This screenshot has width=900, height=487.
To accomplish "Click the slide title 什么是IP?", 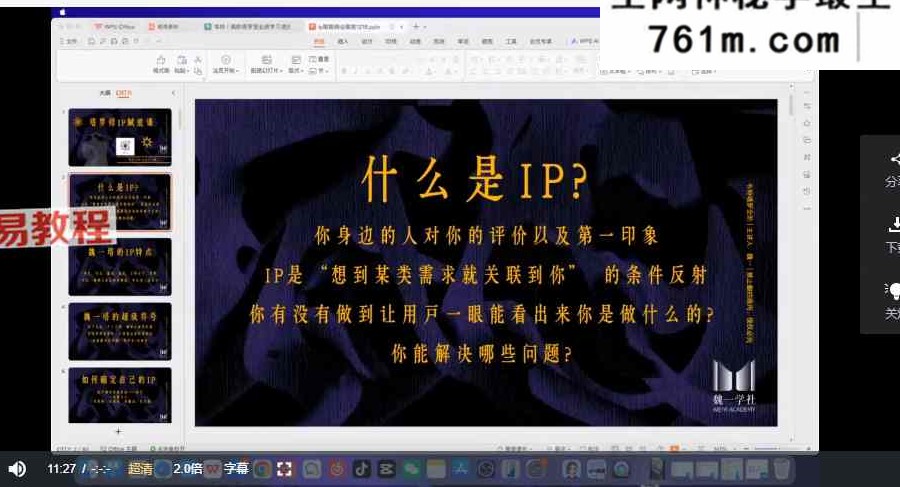I will pos(475,180).
